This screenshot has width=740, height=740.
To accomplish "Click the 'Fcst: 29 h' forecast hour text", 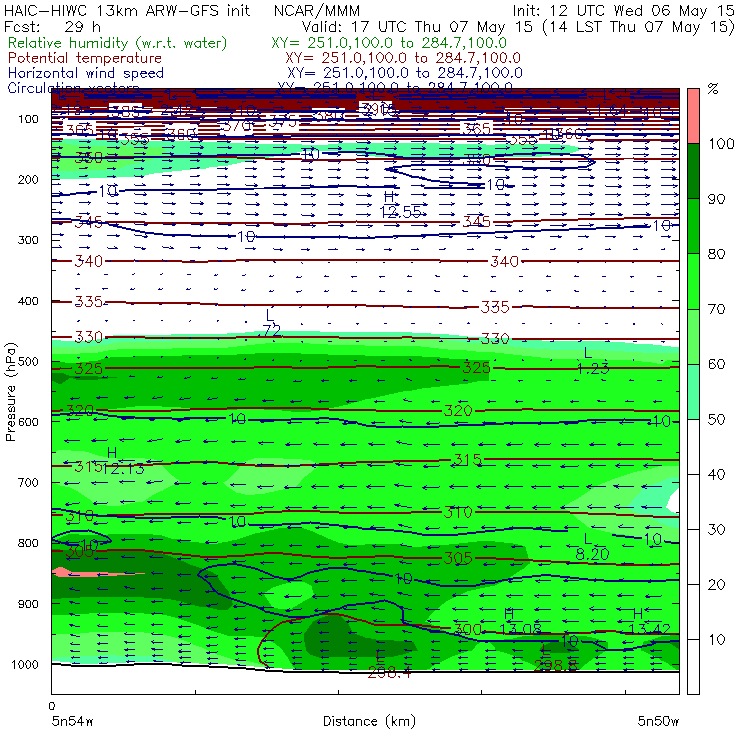I will (x=52, y=26).
